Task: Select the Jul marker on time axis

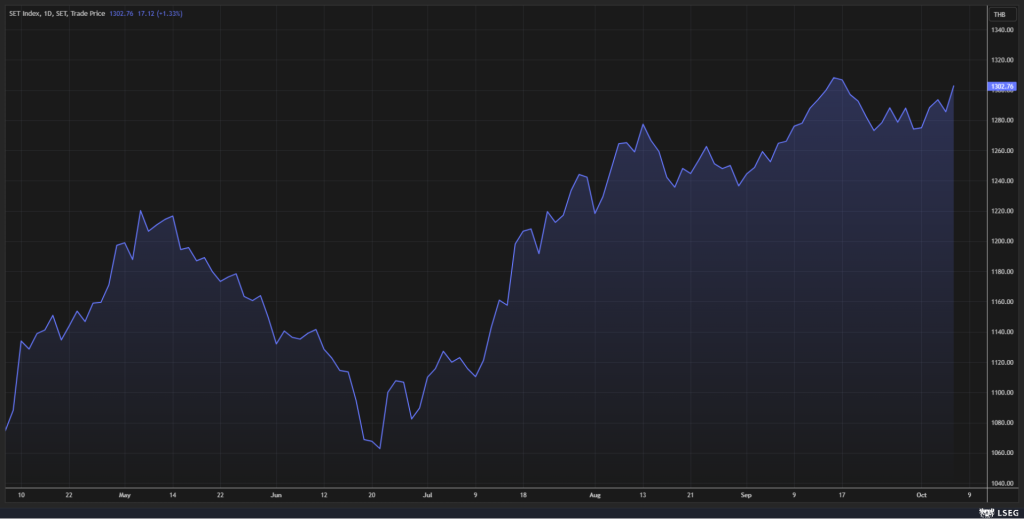Action: [427, 494]
